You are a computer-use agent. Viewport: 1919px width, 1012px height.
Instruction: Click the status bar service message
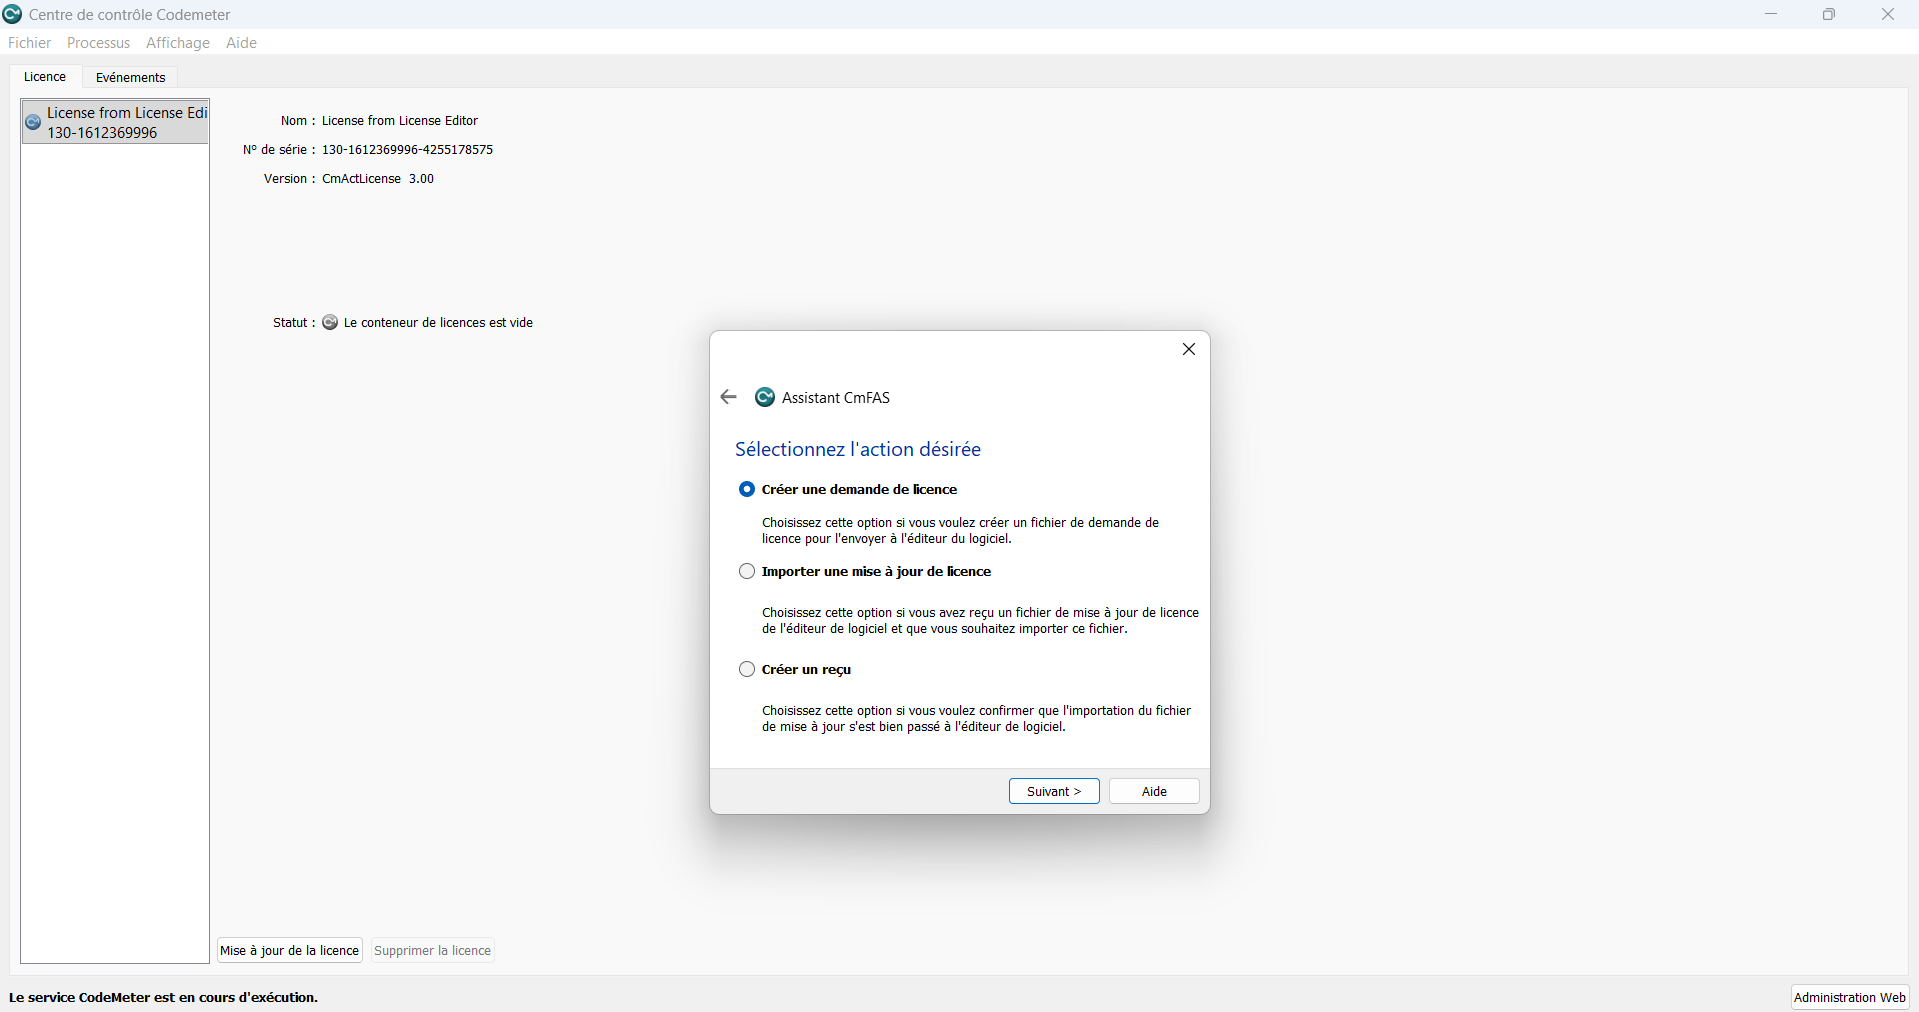[x=163, y=997]
